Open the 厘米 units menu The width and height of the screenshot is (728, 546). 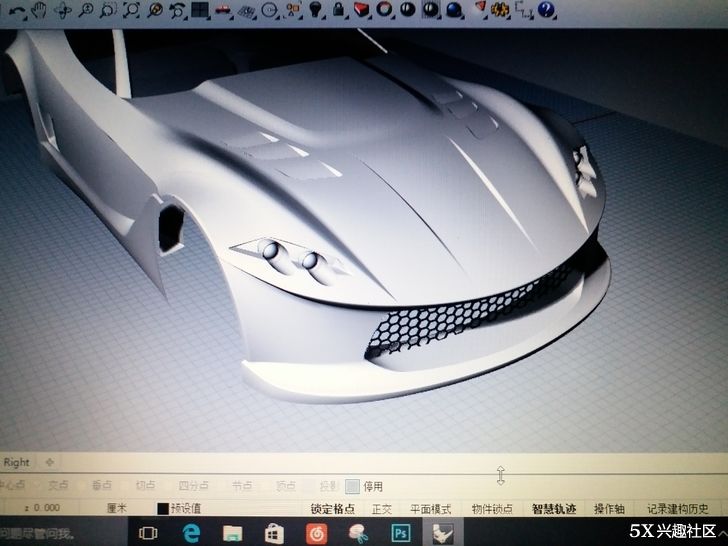pyautogui.click(x=118, y=509)
